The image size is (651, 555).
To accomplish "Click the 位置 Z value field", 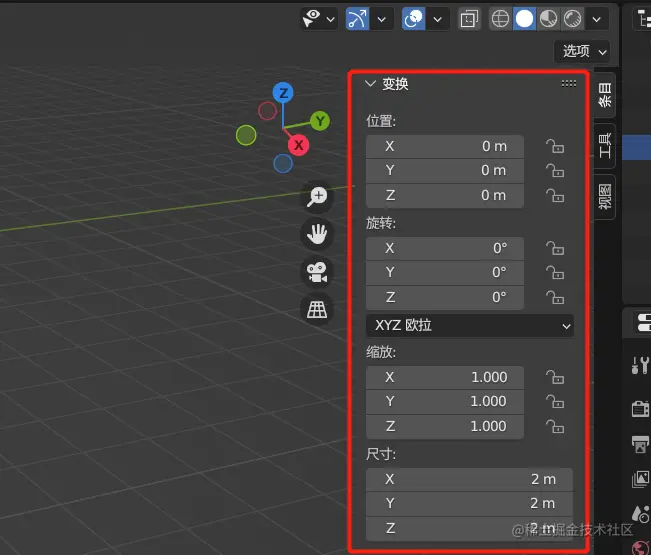I will [x=445, y=196].
